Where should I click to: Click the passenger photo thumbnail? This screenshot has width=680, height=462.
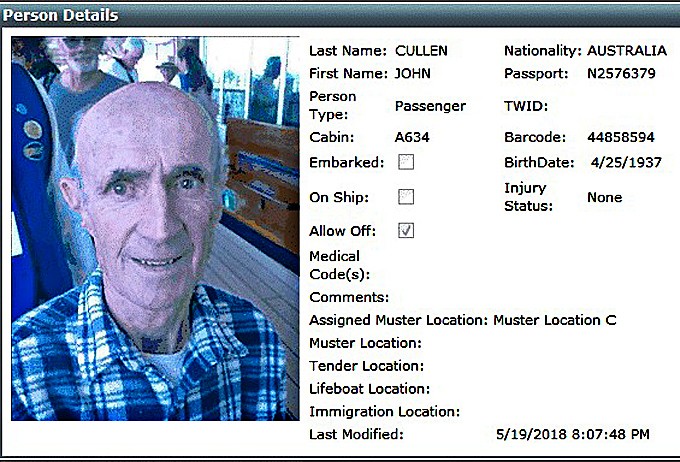(x=155, y=229)
